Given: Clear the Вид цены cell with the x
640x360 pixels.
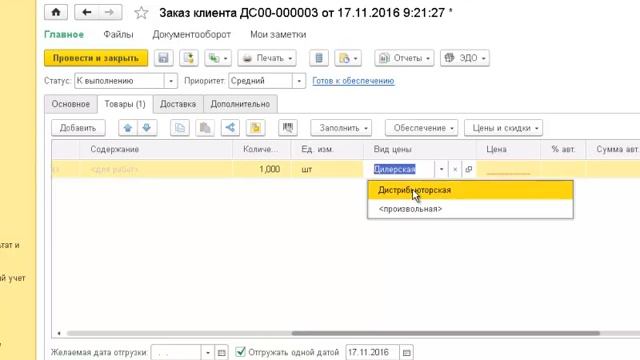Looking at the screenshot, I should tap(455, 169).
